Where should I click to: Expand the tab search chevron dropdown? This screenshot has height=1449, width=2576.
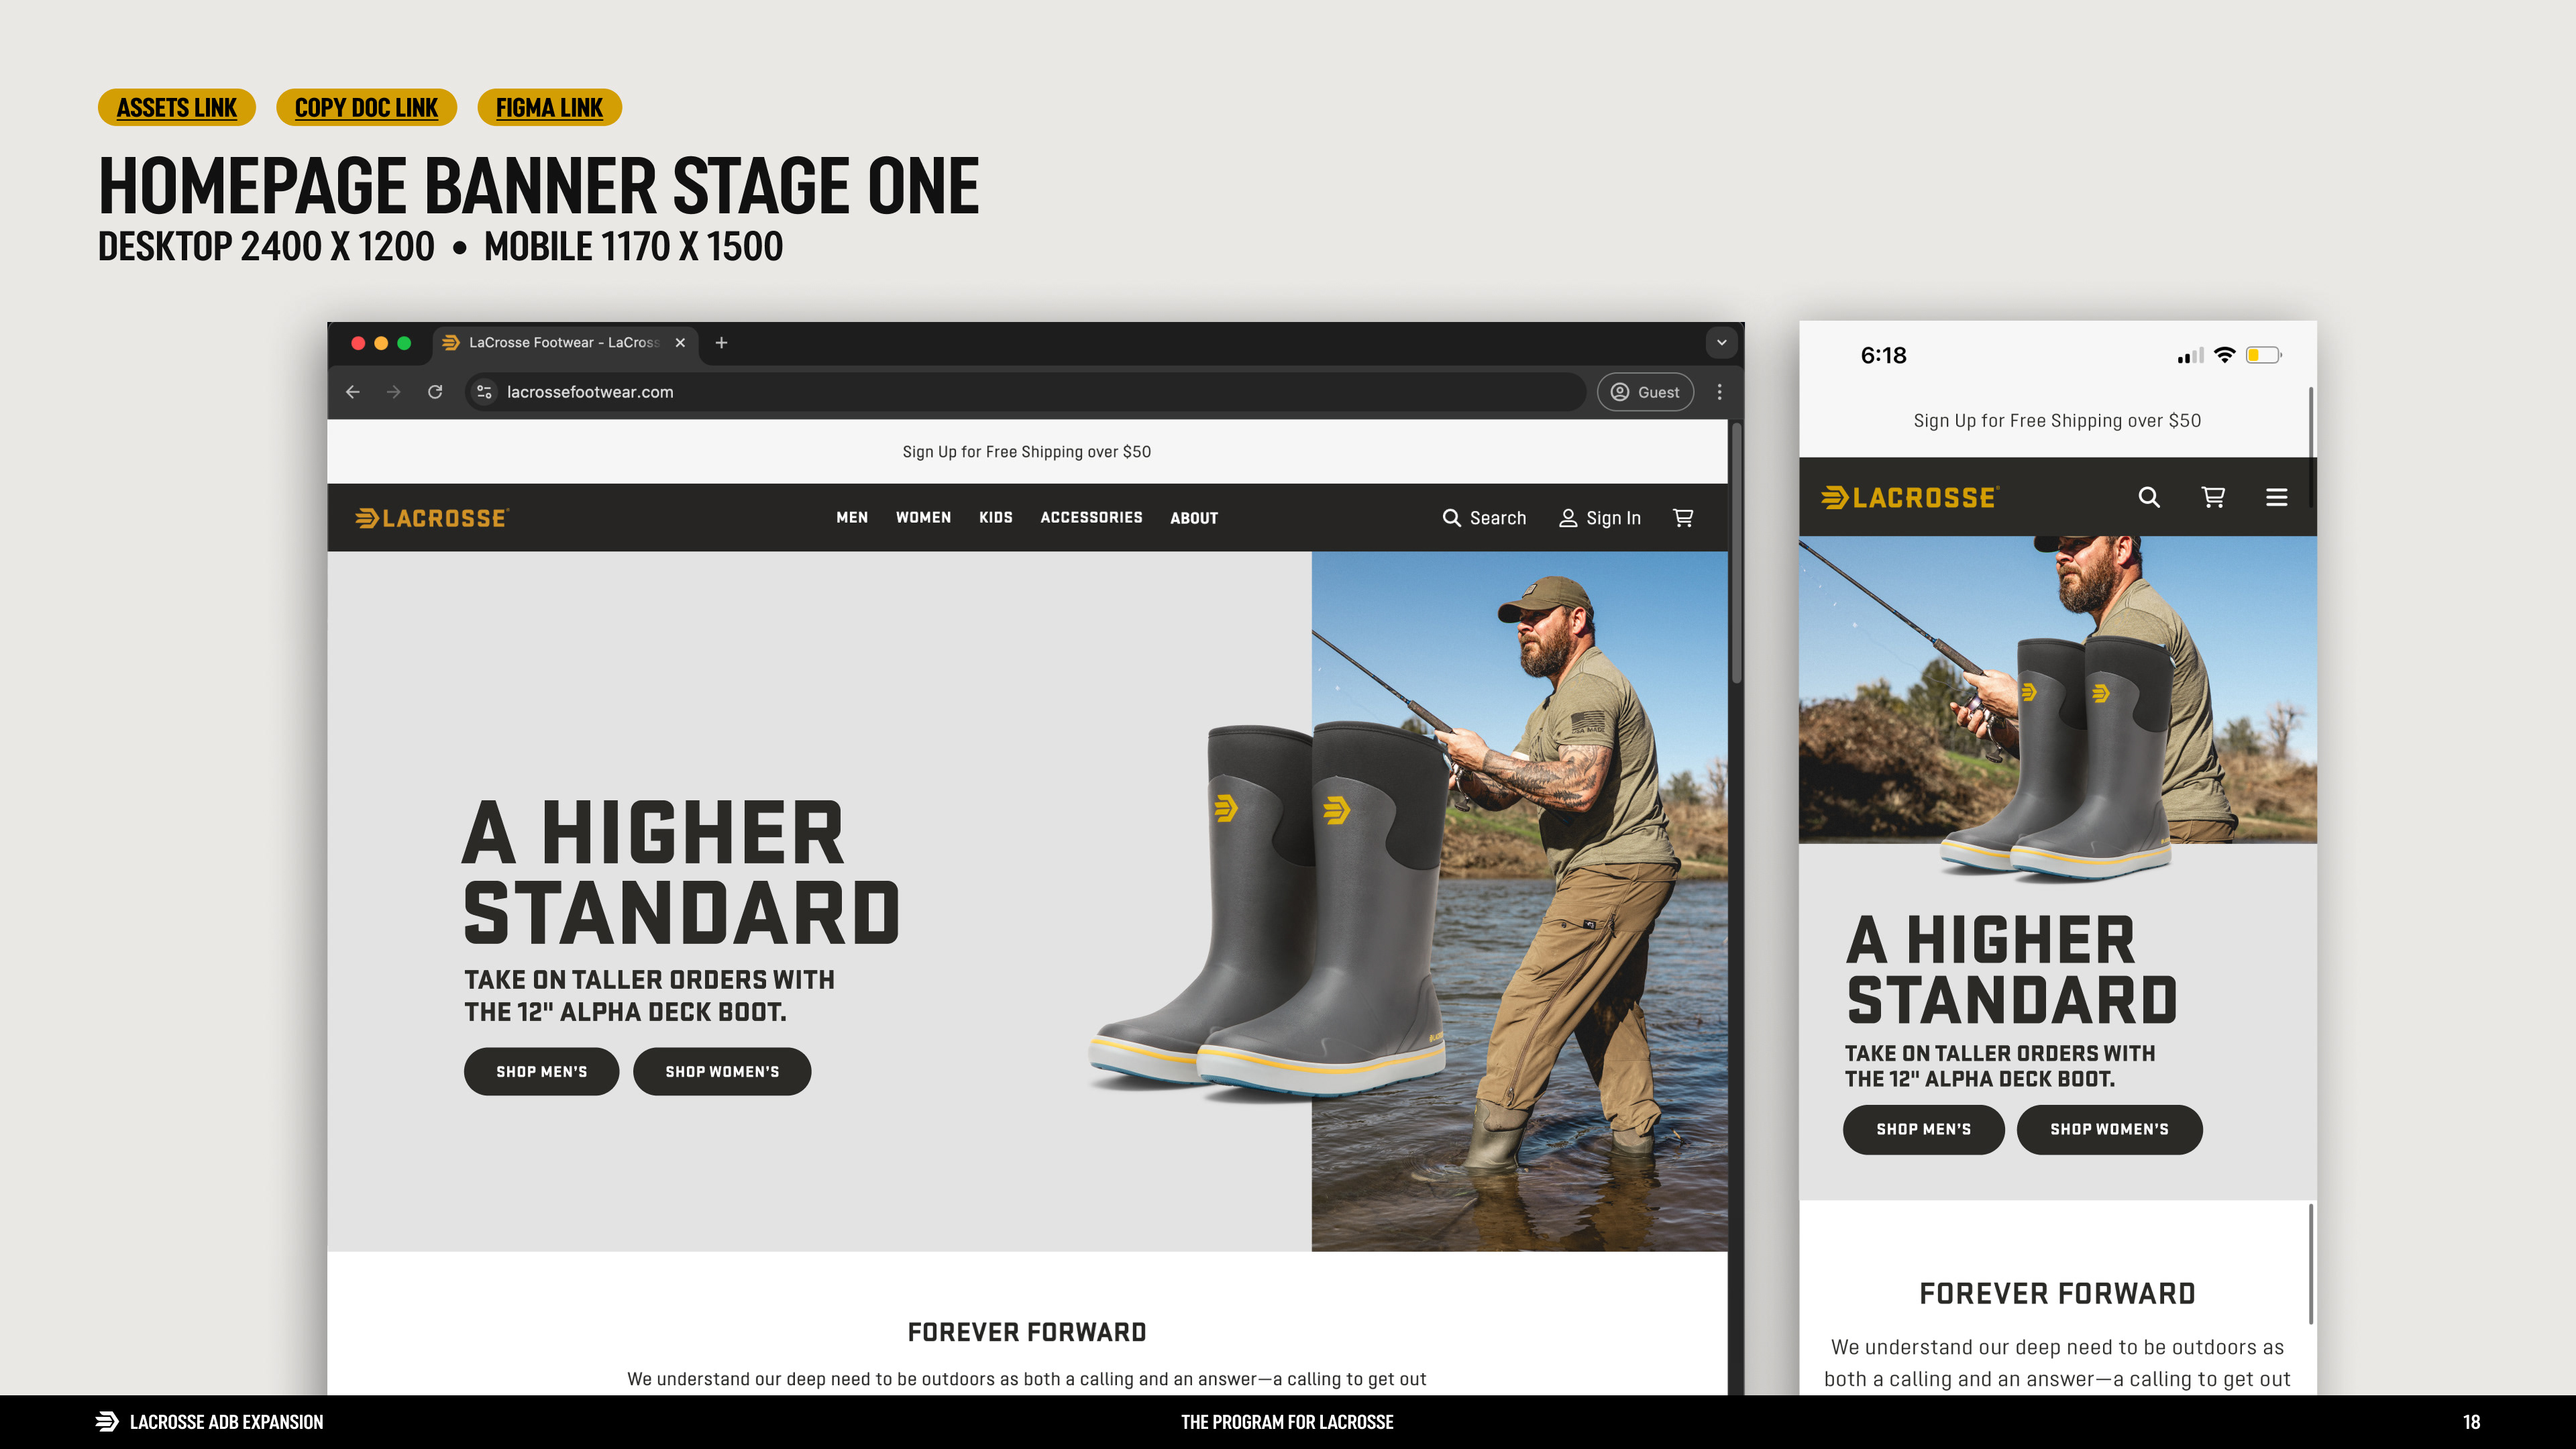click(x=1721, y=343)
